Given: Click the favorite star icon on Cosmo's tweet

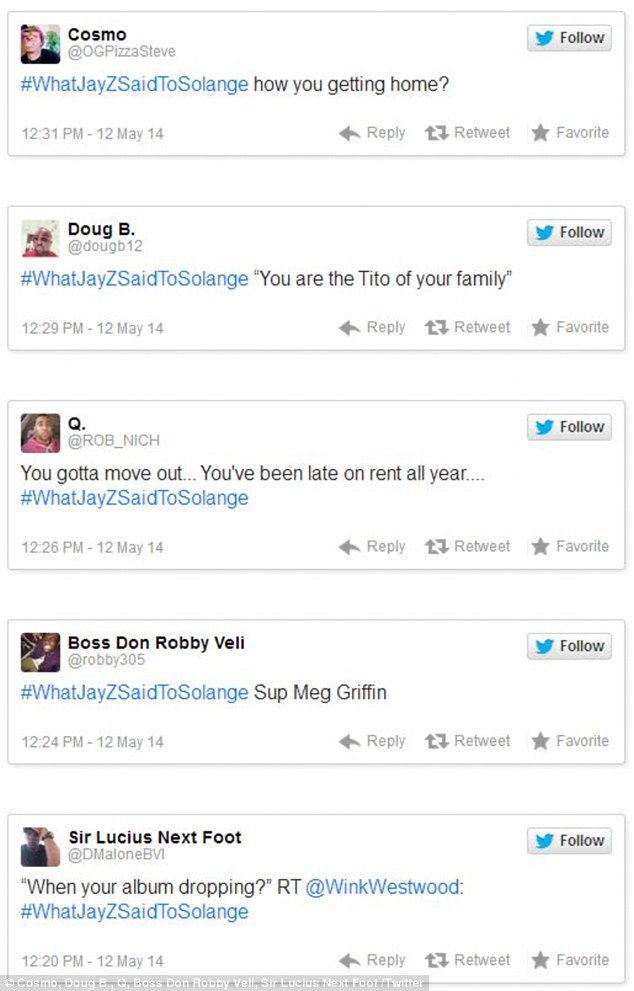Looking at the screenshot, I should 540,133.
